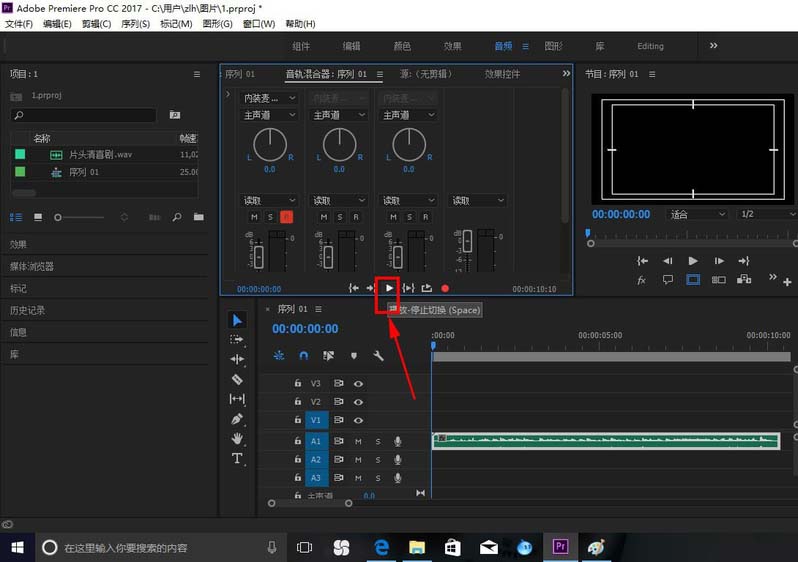Step back one frame in Program monitor
This screenshot has width=798, height=562.
click(667, 261)
